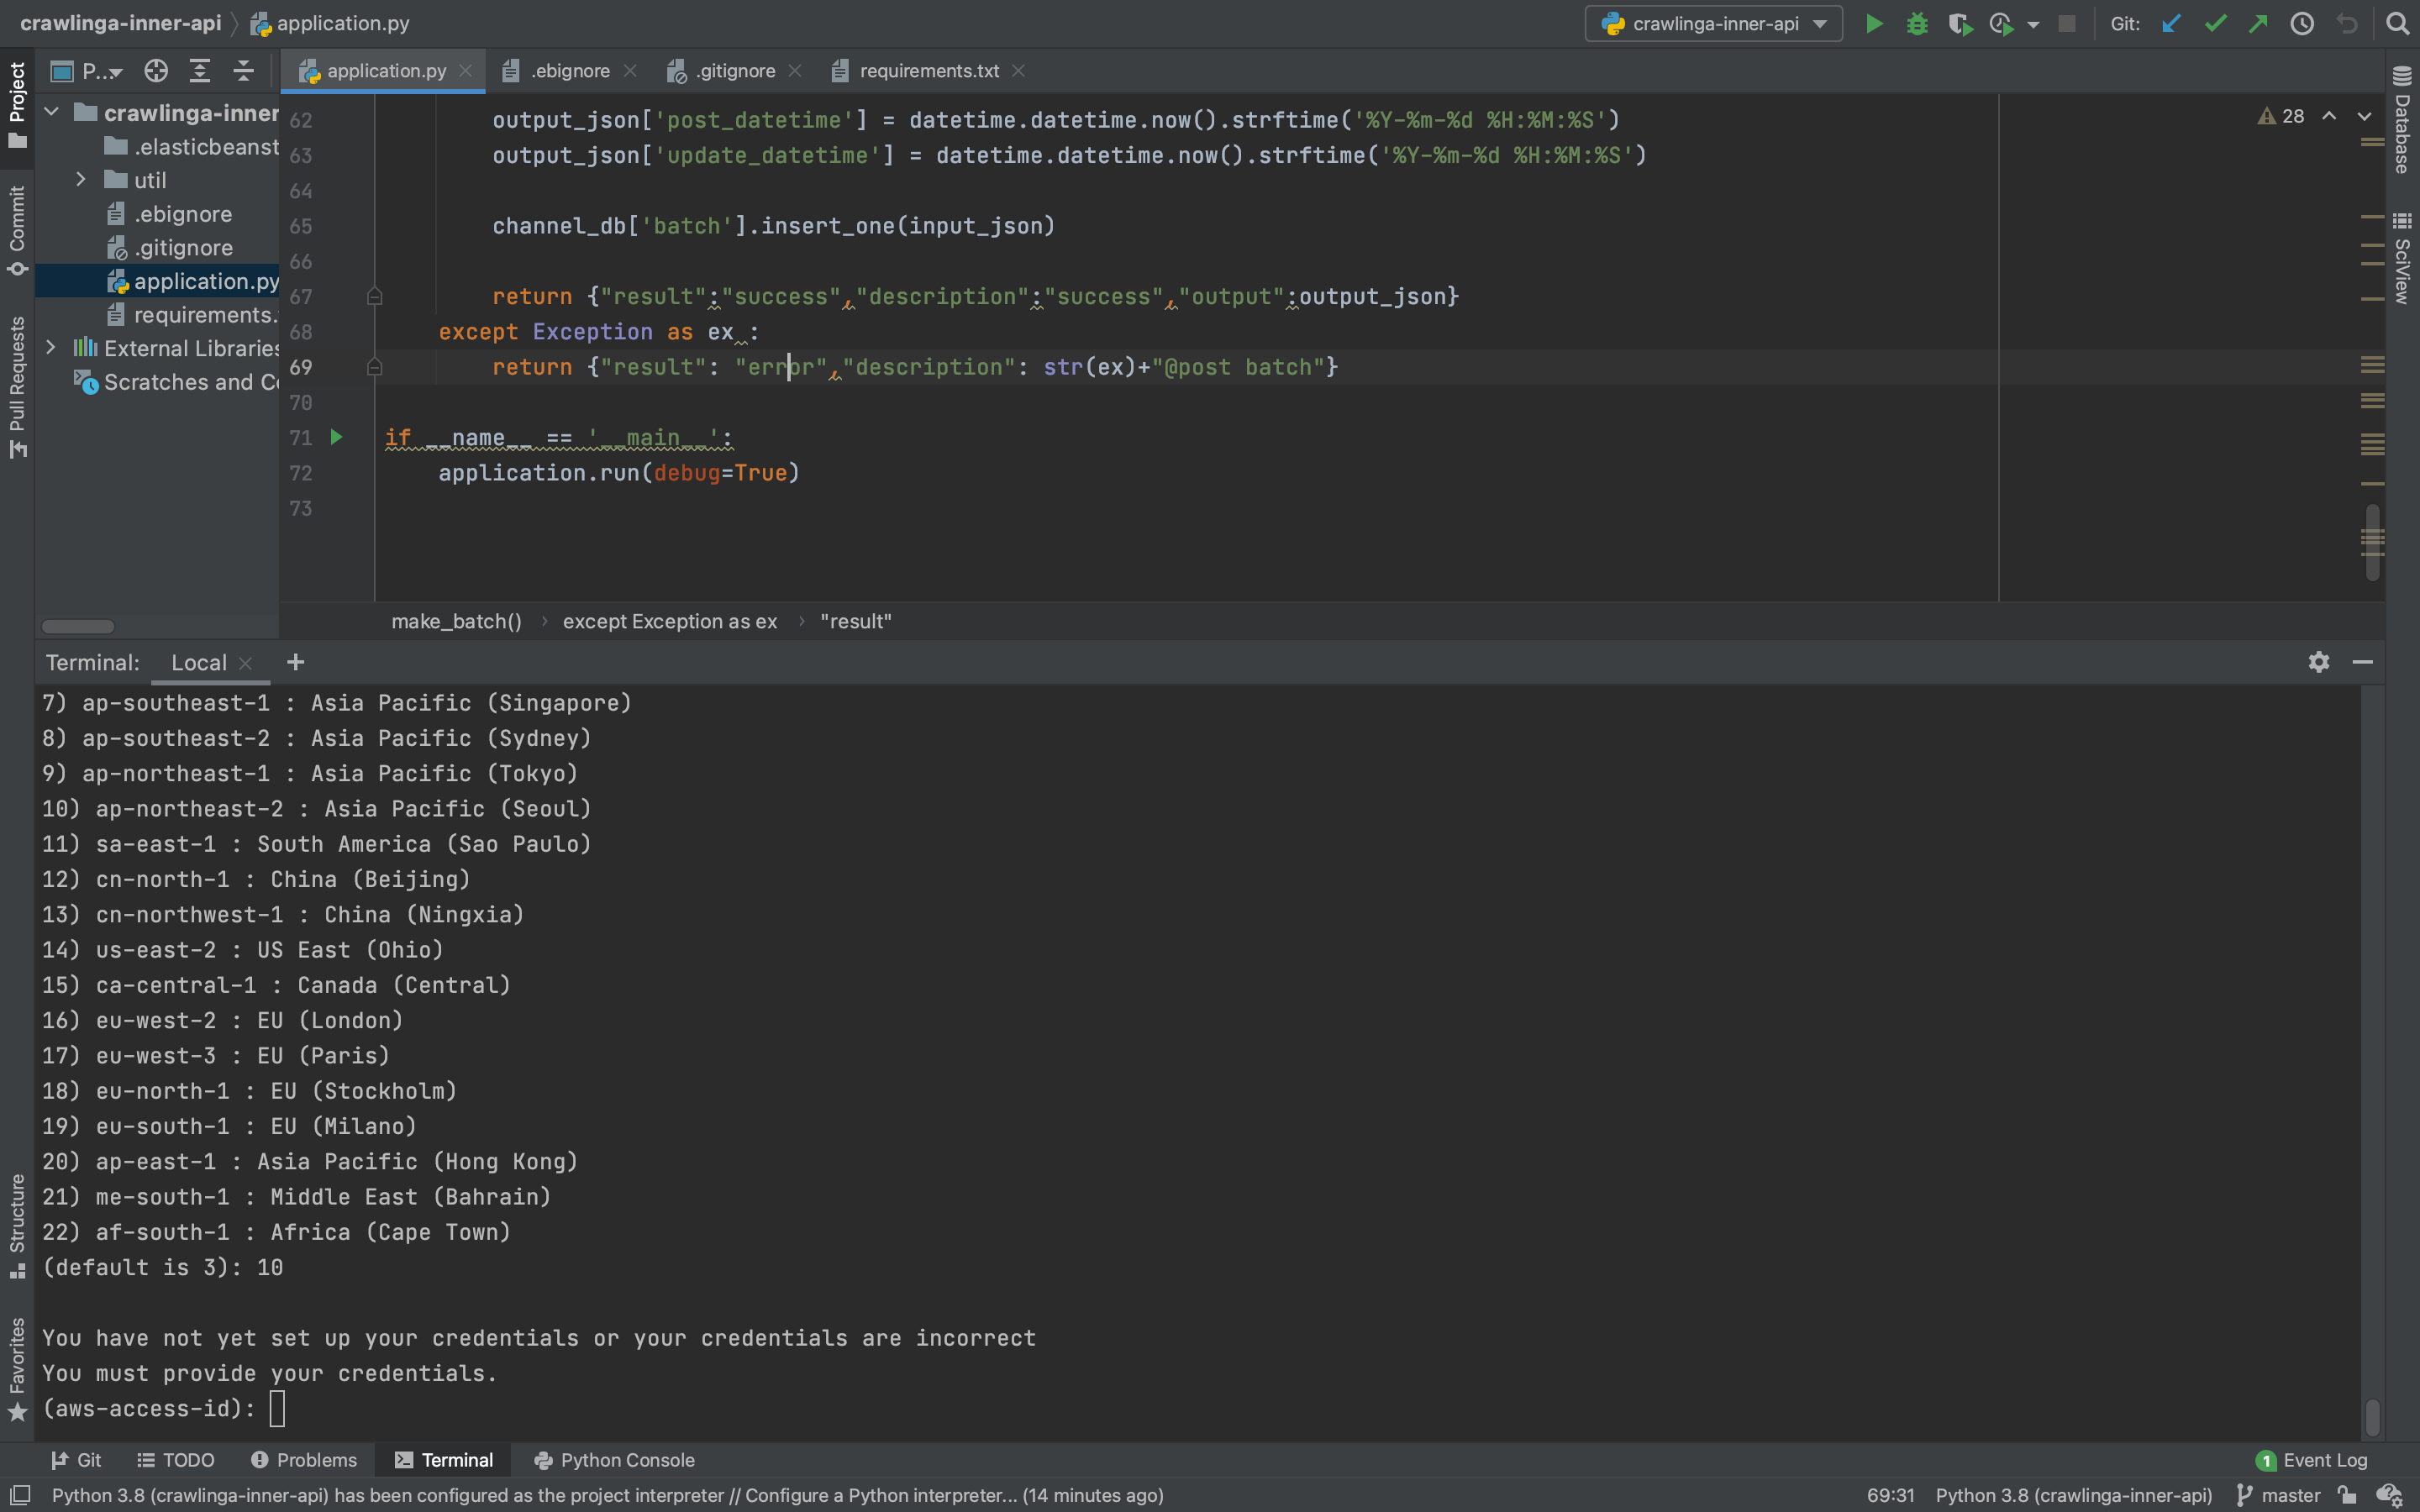This screenshot has width=2420, height=1512.
Task: Open the Problems tool window
Action: coord(304,1460)
